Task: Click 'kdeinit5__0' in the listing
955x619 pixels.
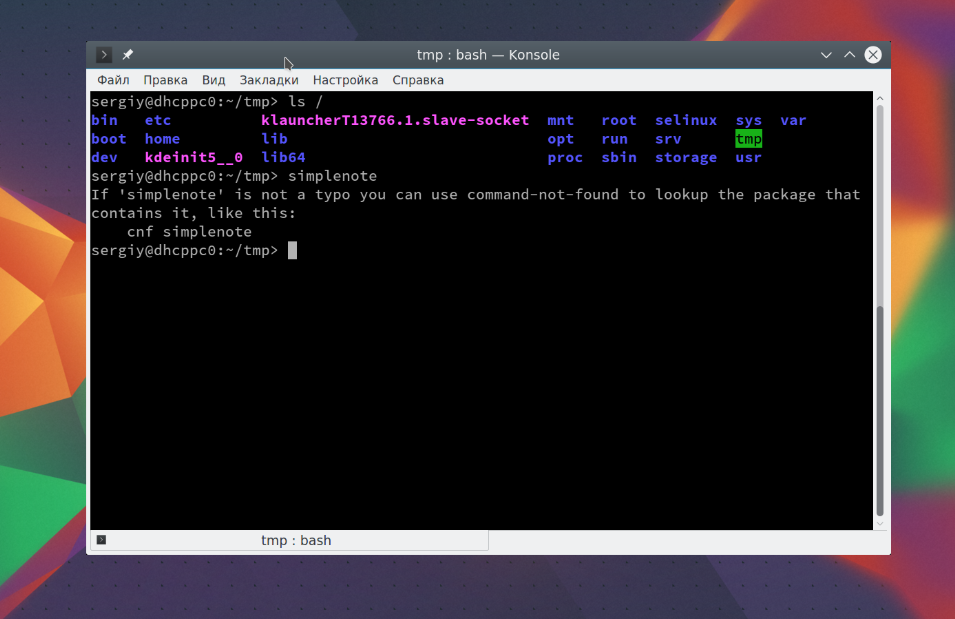Action: click(x=194, y=157)
